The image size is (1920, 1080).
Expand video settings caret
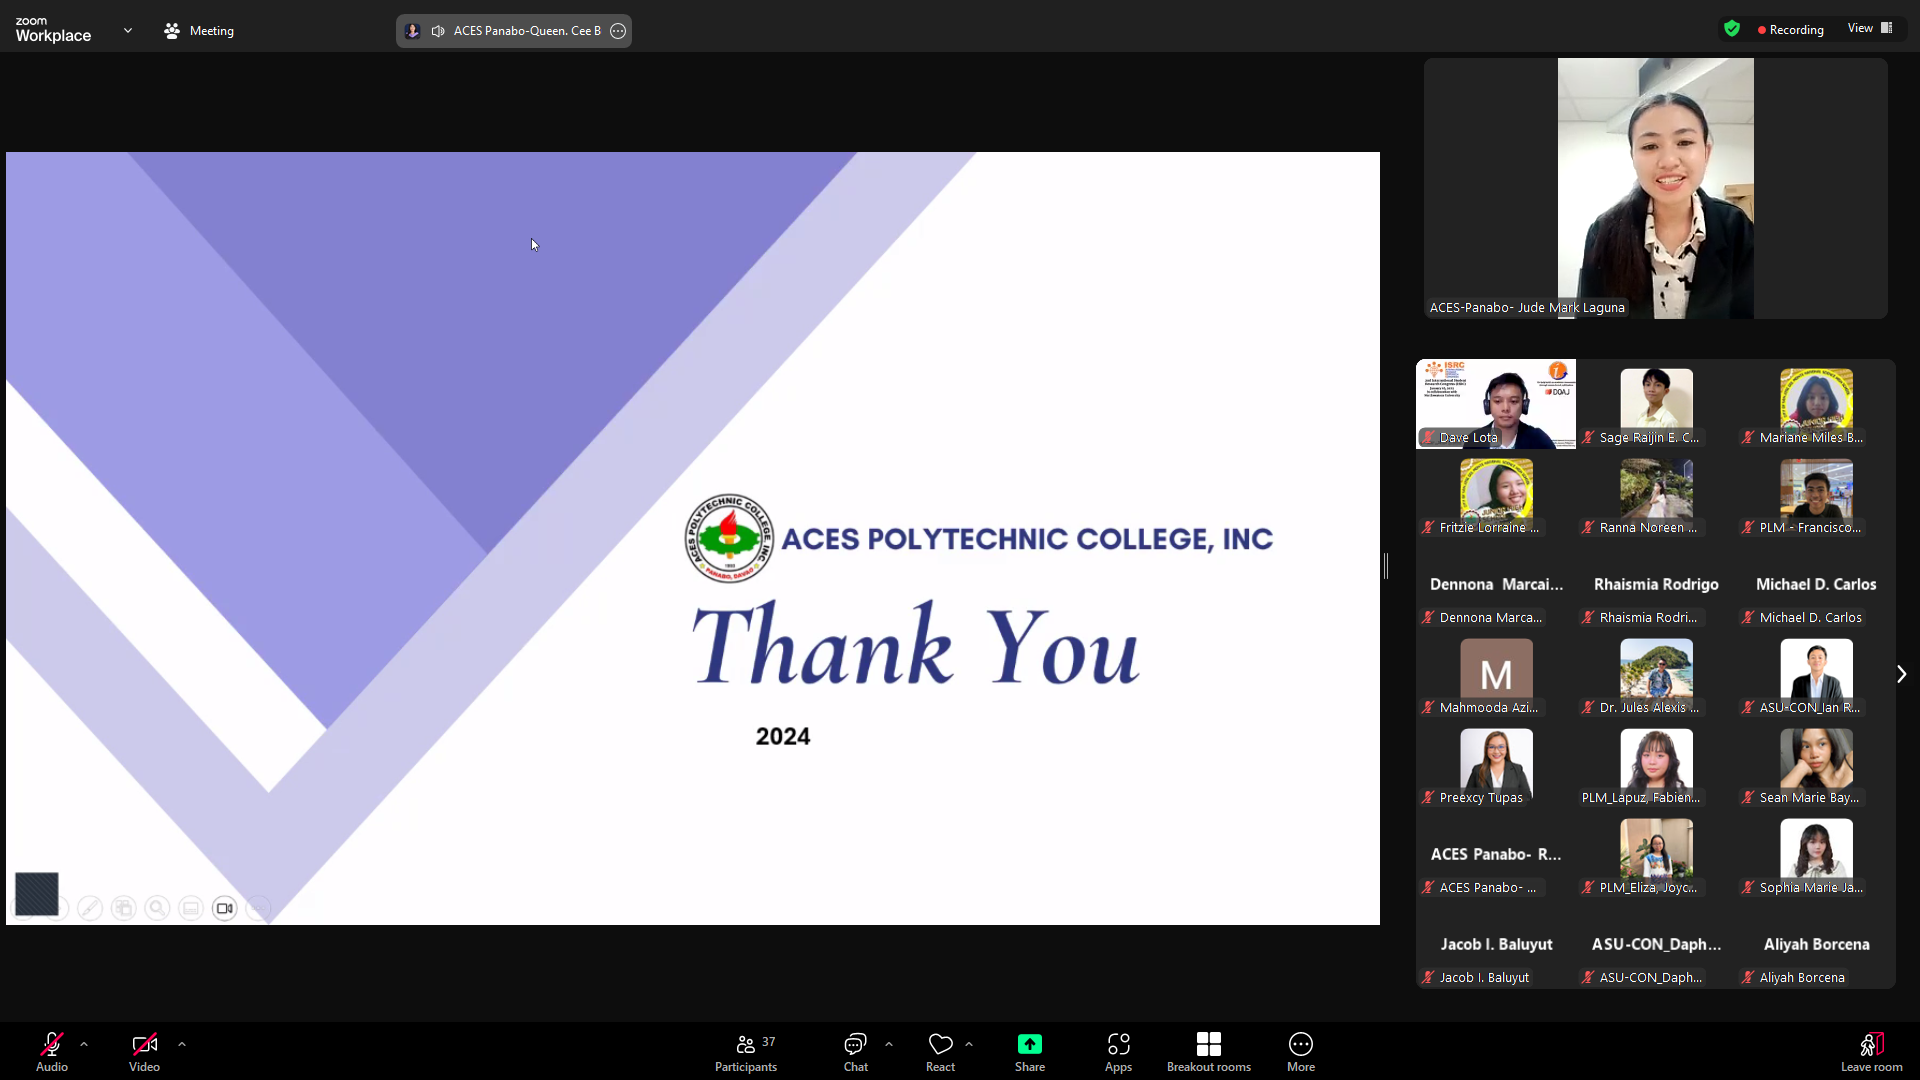coord(182,1044)
